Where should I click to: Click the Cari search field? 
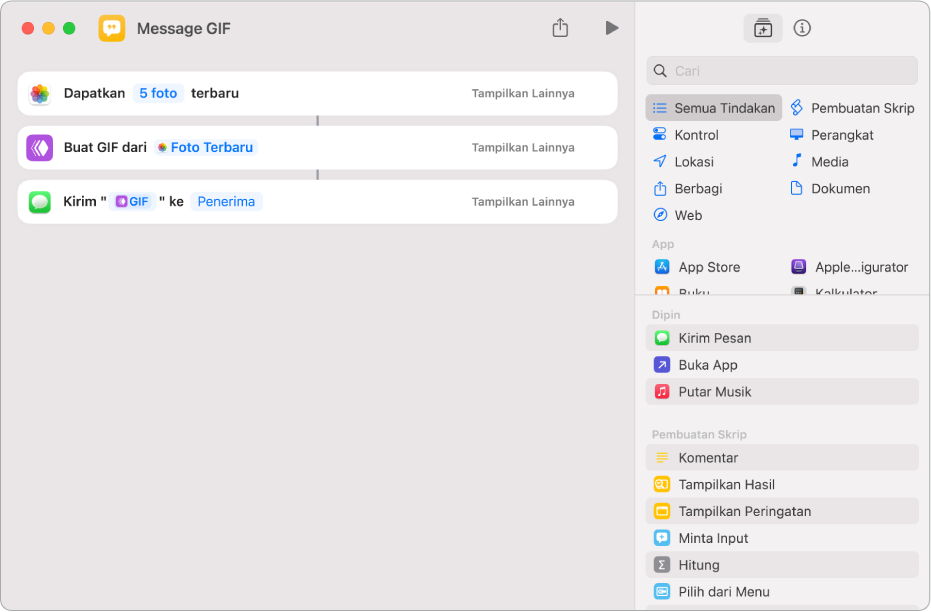782,71
